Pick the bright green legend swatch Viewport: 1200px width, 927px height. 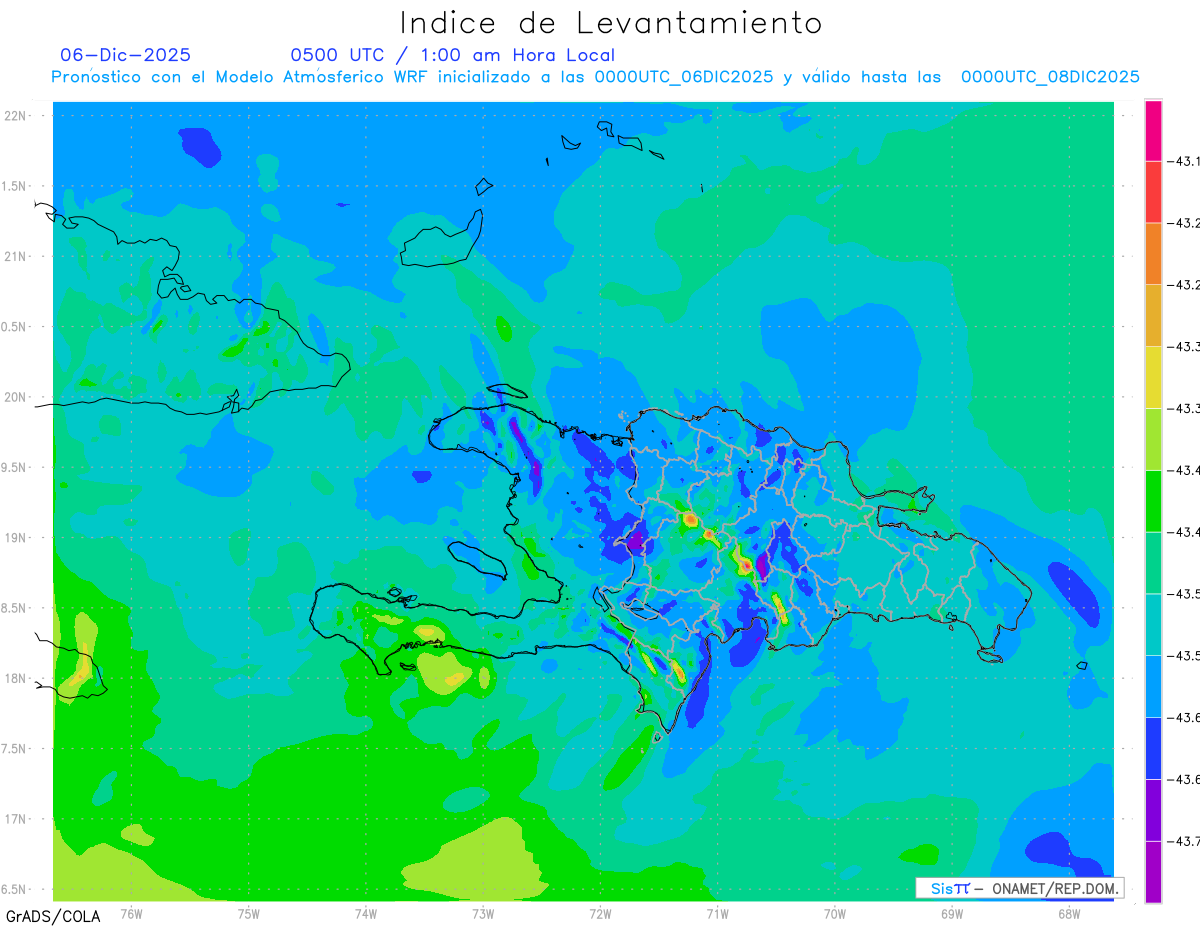pyautogui.click(x=1154, y=501)
